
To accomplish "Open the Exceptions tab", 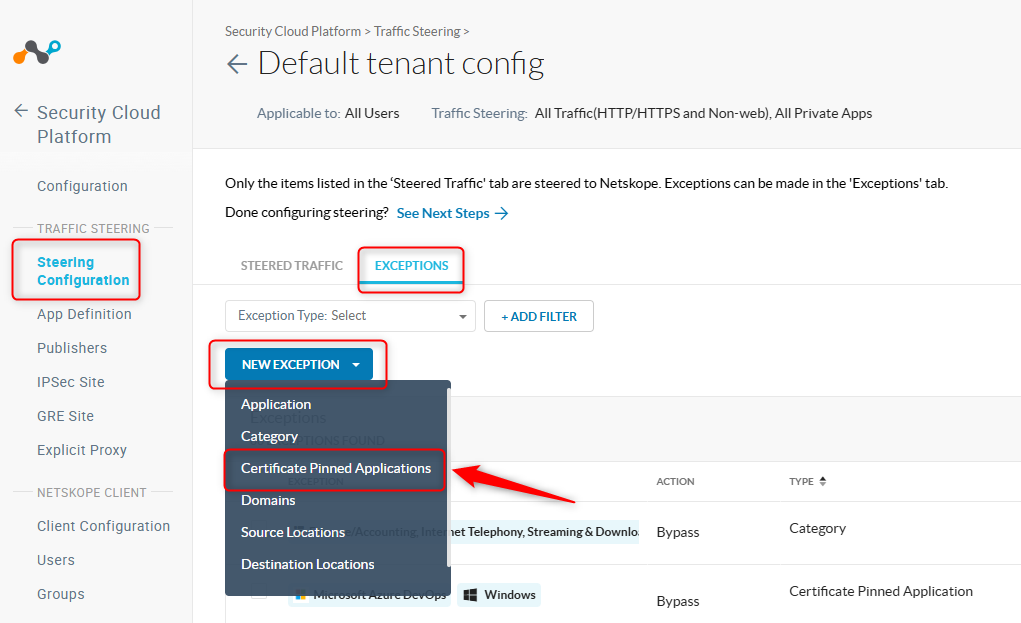I will (x=411, y=266).
